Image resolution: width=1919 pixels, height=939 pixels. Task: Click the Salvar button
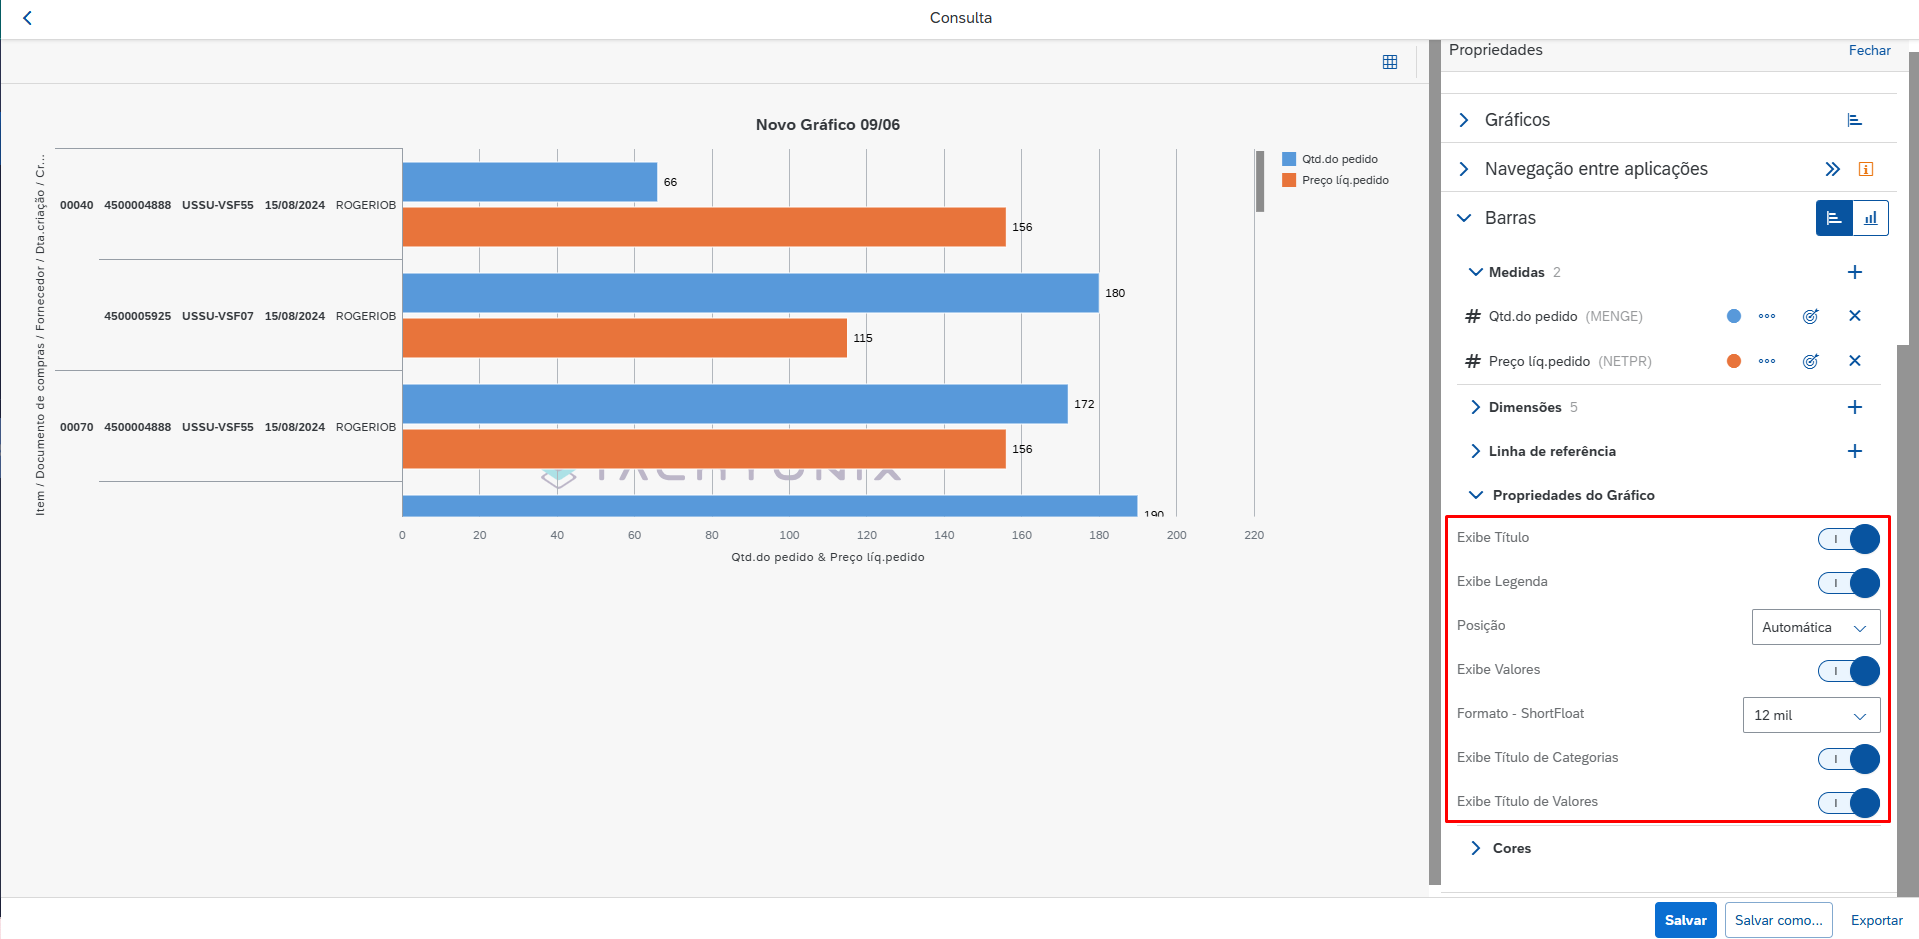[1685, 920]
